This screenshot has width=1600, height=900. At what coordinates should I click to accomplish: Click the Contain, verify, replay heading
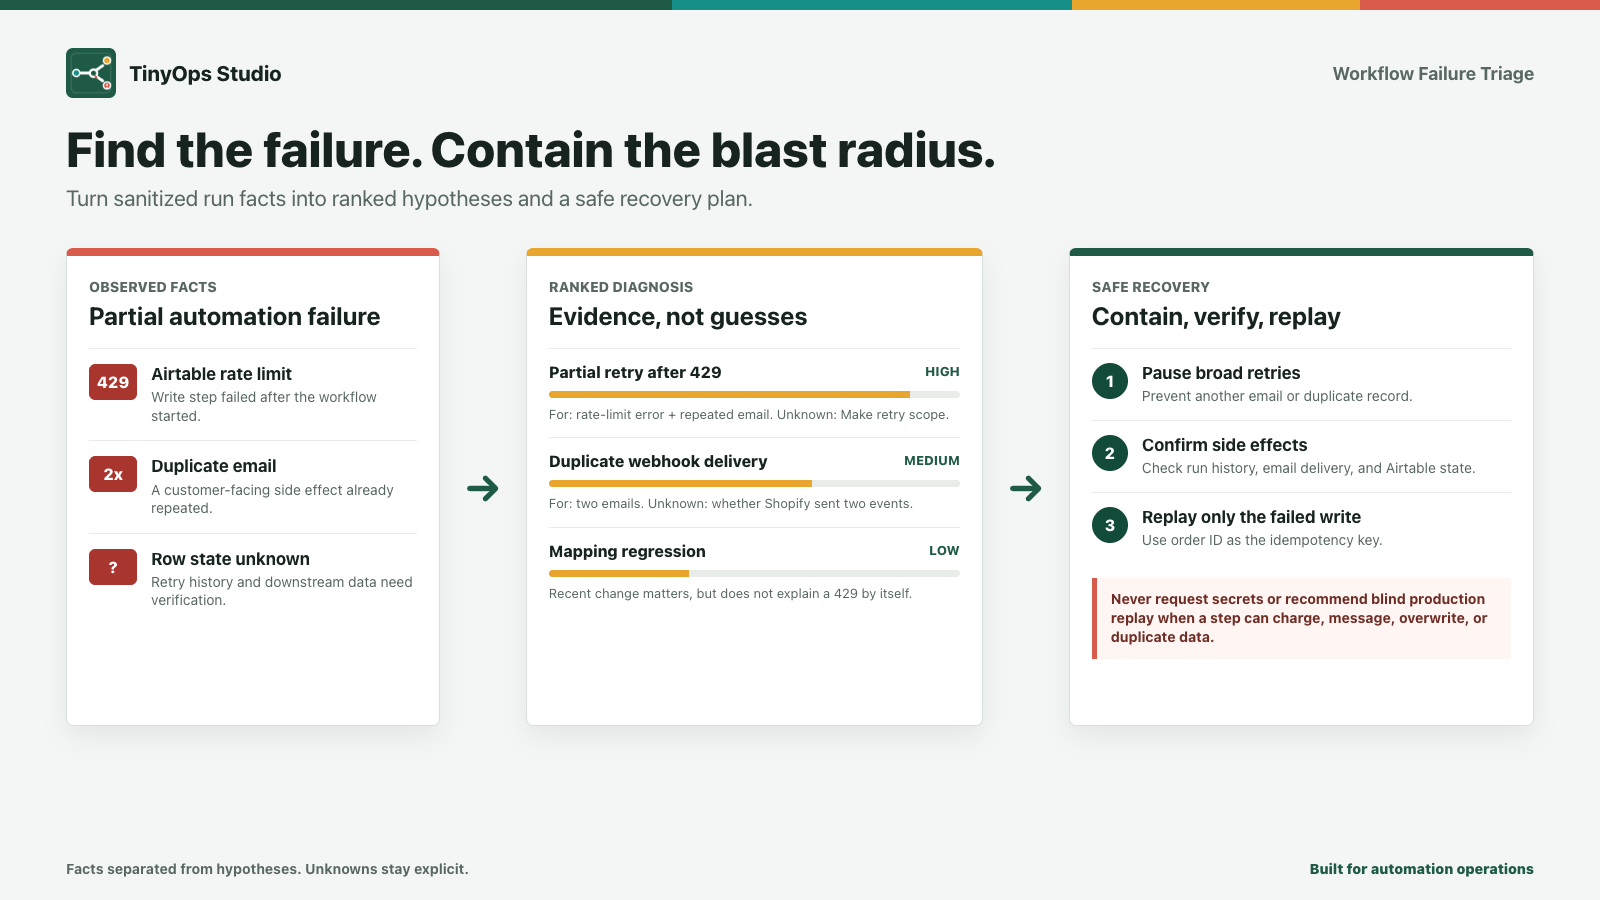1216,317
